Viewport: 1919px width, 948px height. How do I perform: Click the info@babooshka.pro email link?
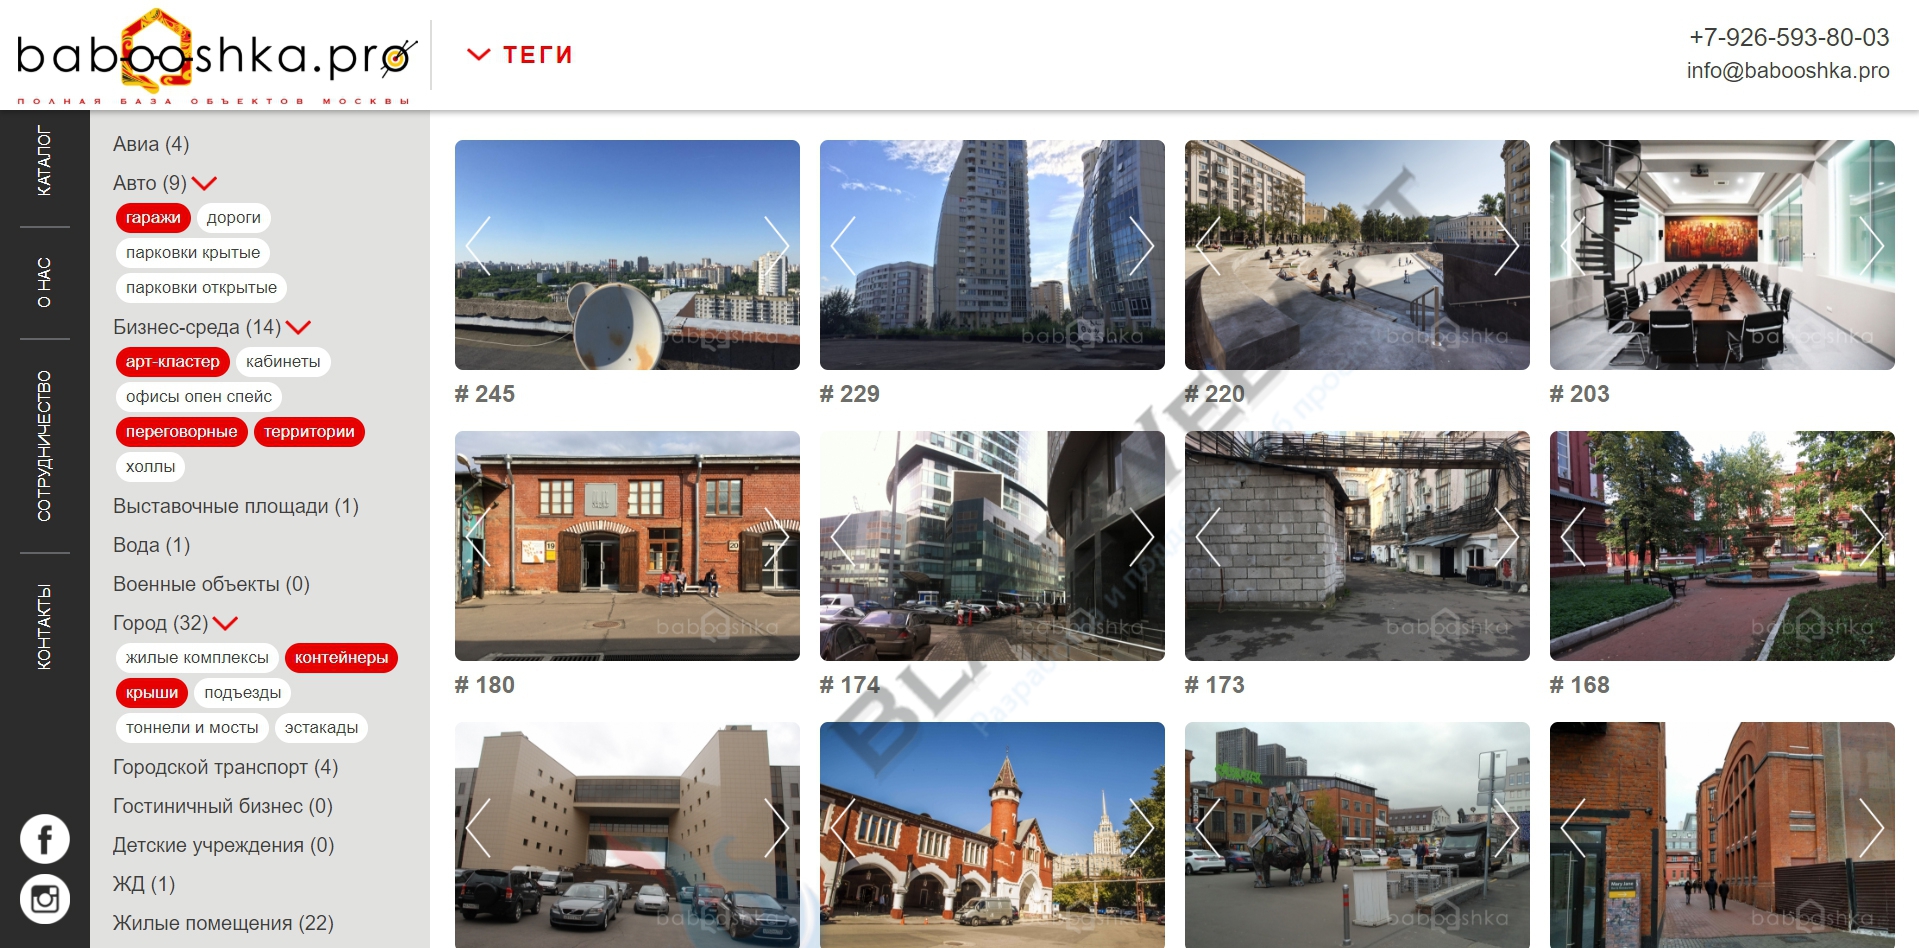coord(1788,71)
